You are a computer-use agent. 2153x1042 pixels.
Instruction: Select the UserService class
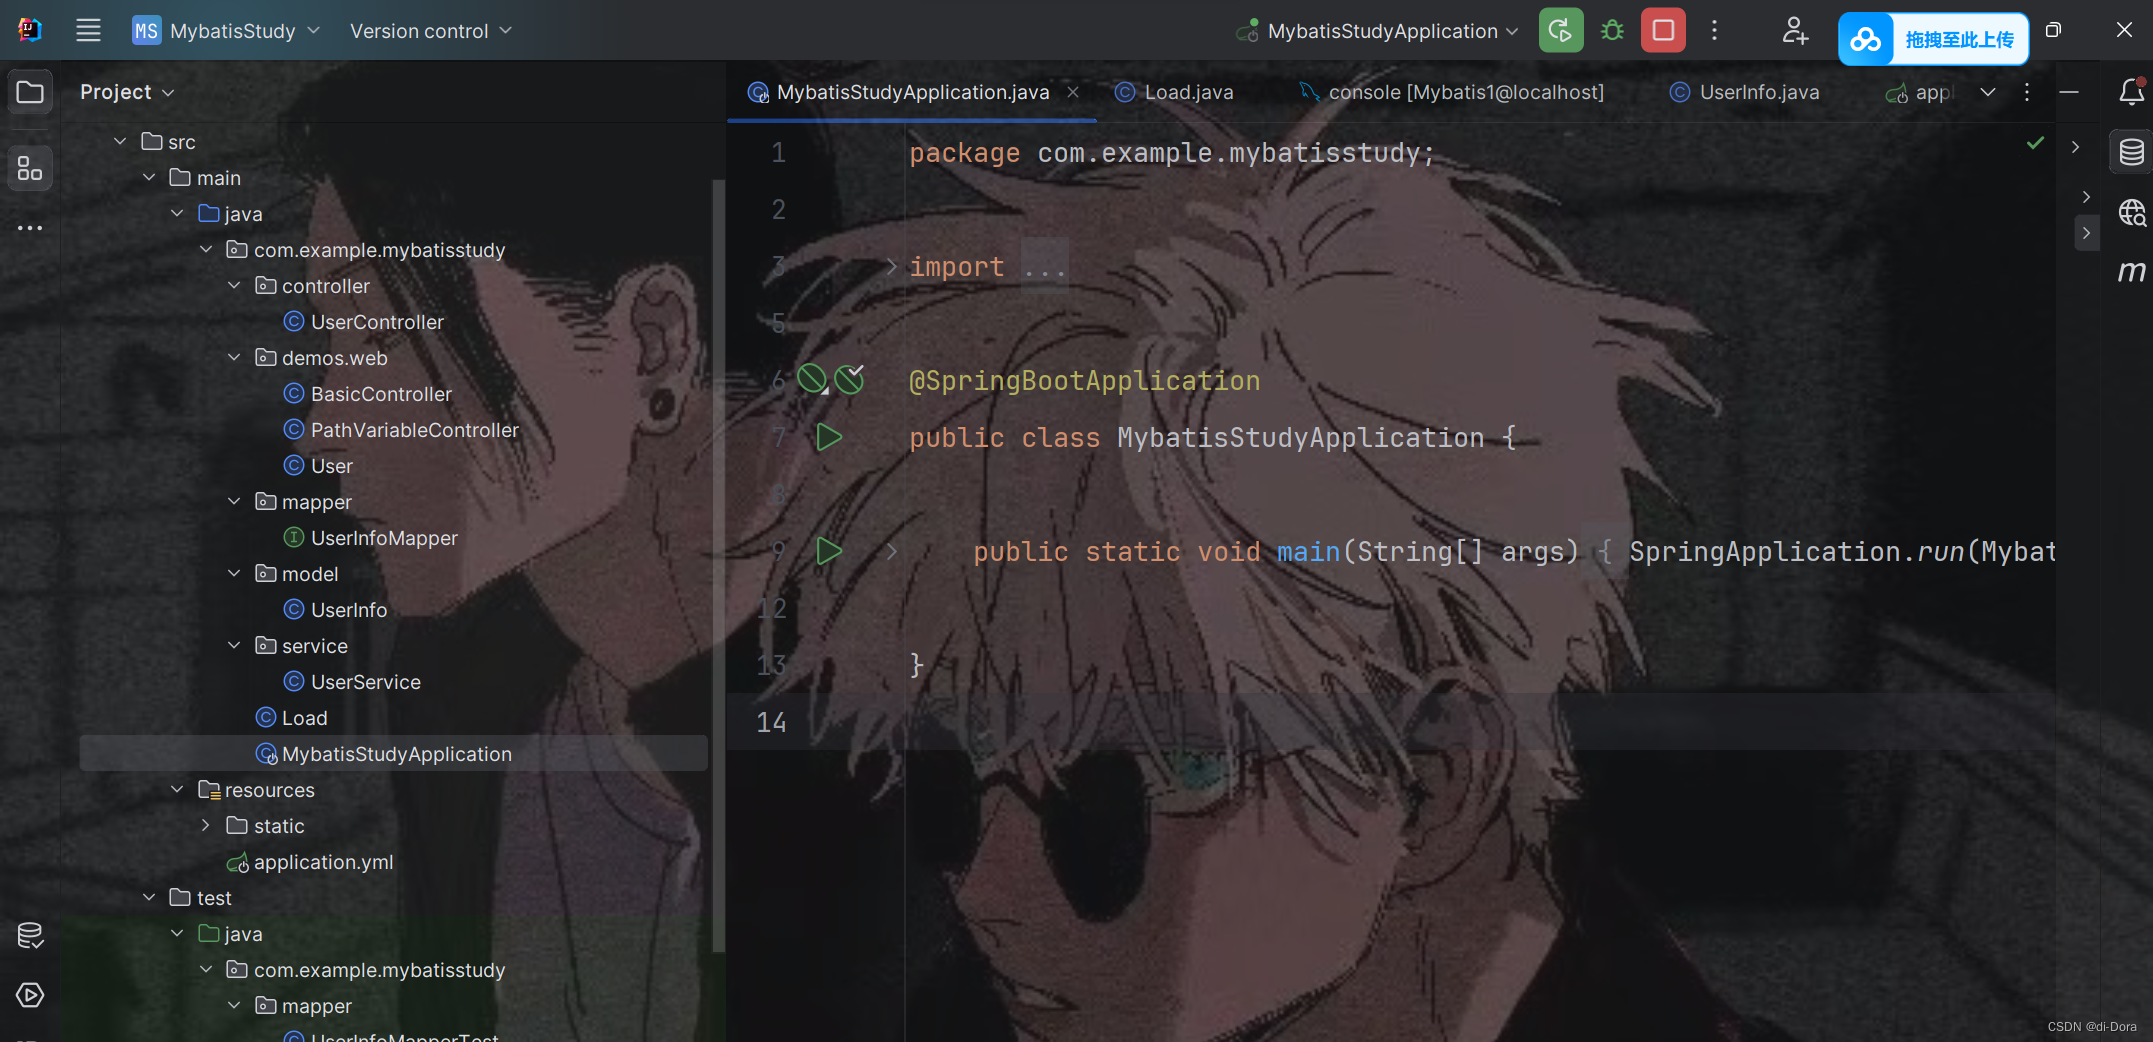click(352, 682)
